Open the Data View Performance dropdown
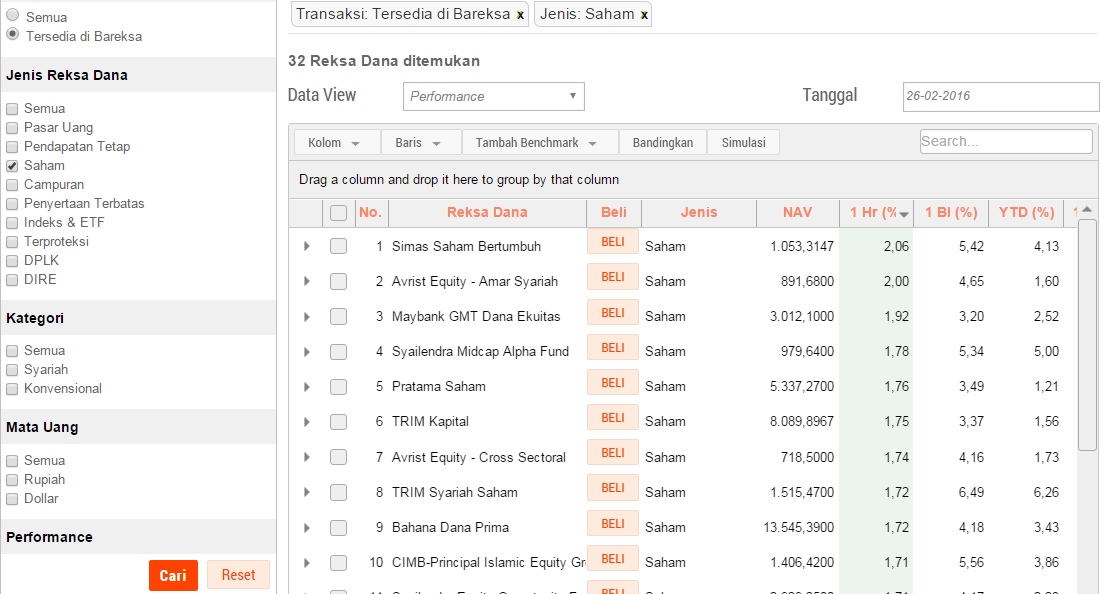 494,96
